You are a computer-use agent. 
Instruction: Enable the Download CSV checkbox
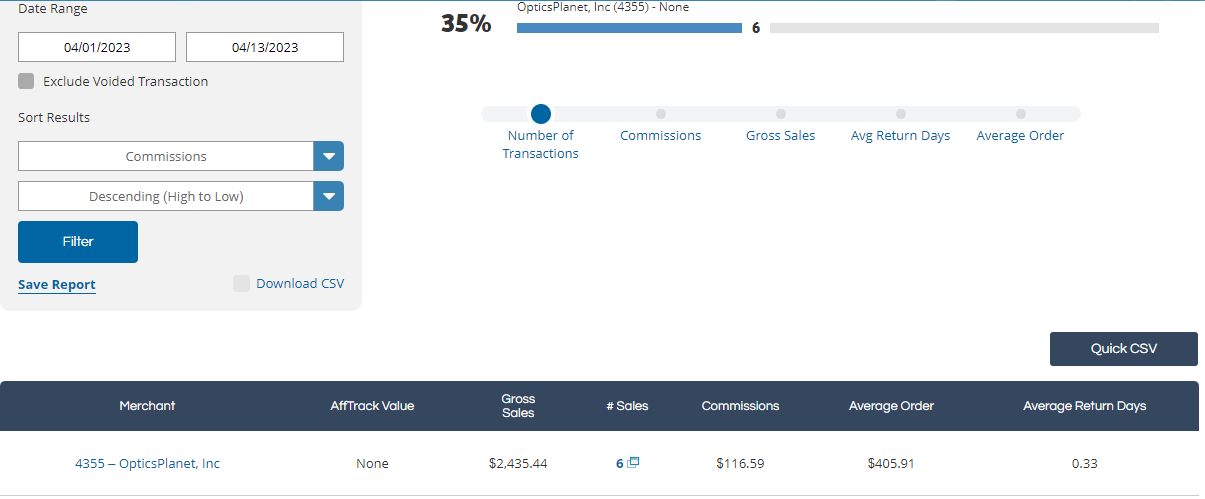click(x=241, y=283)
